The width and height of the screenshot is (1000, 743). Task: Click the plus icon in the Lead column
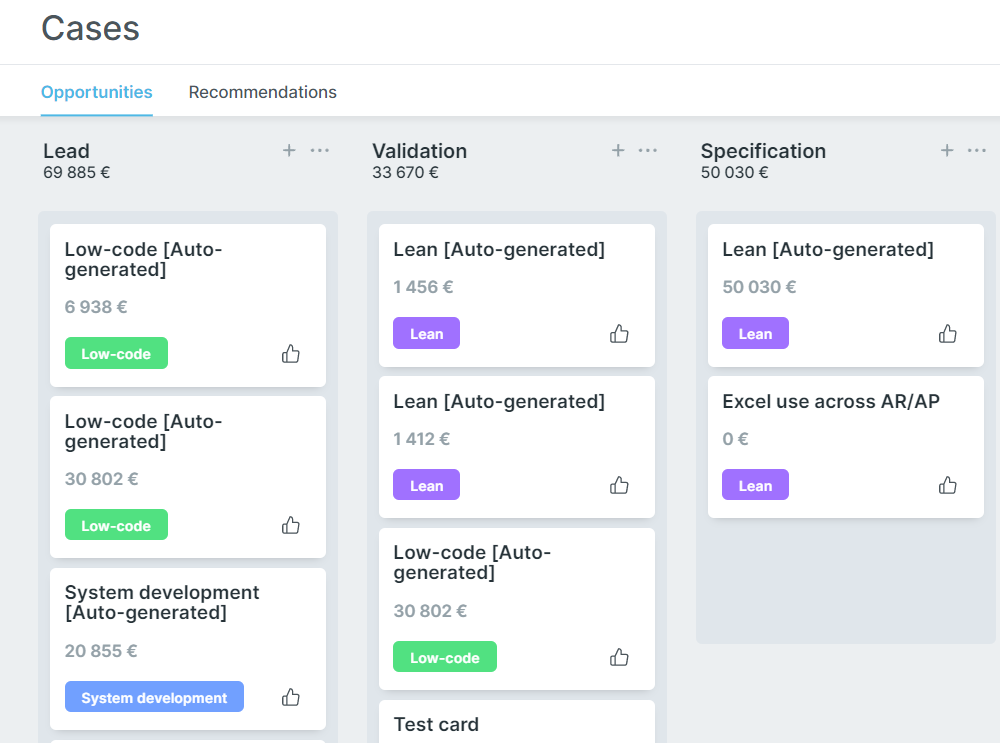pyautogui.click(x=289, y=150)
